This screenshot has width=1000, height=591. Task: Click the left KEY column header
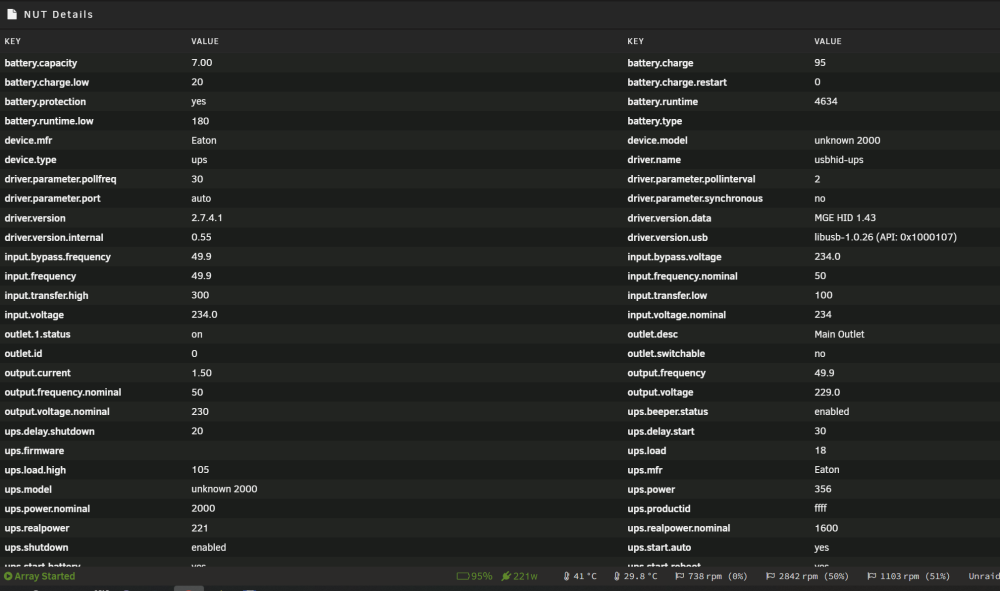[x=13, y=41]
